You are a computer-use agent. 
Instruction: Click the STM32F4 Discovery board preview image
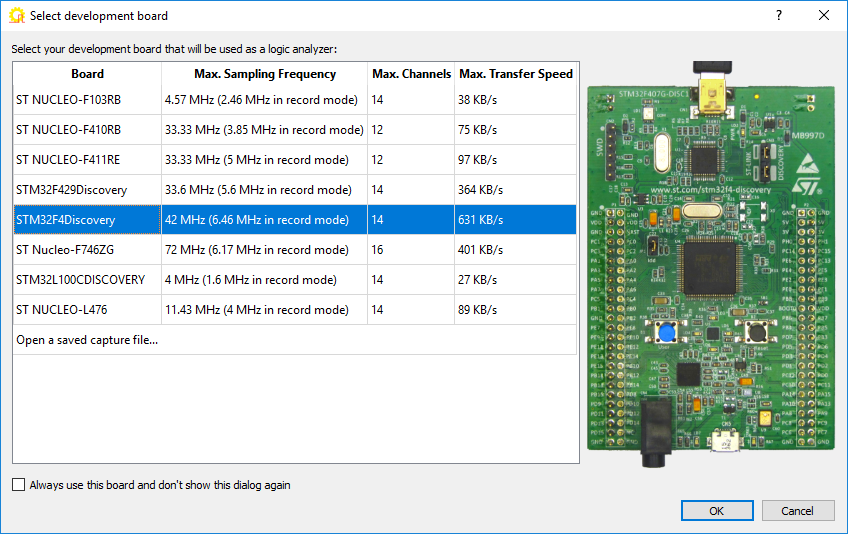coord(711,264)
